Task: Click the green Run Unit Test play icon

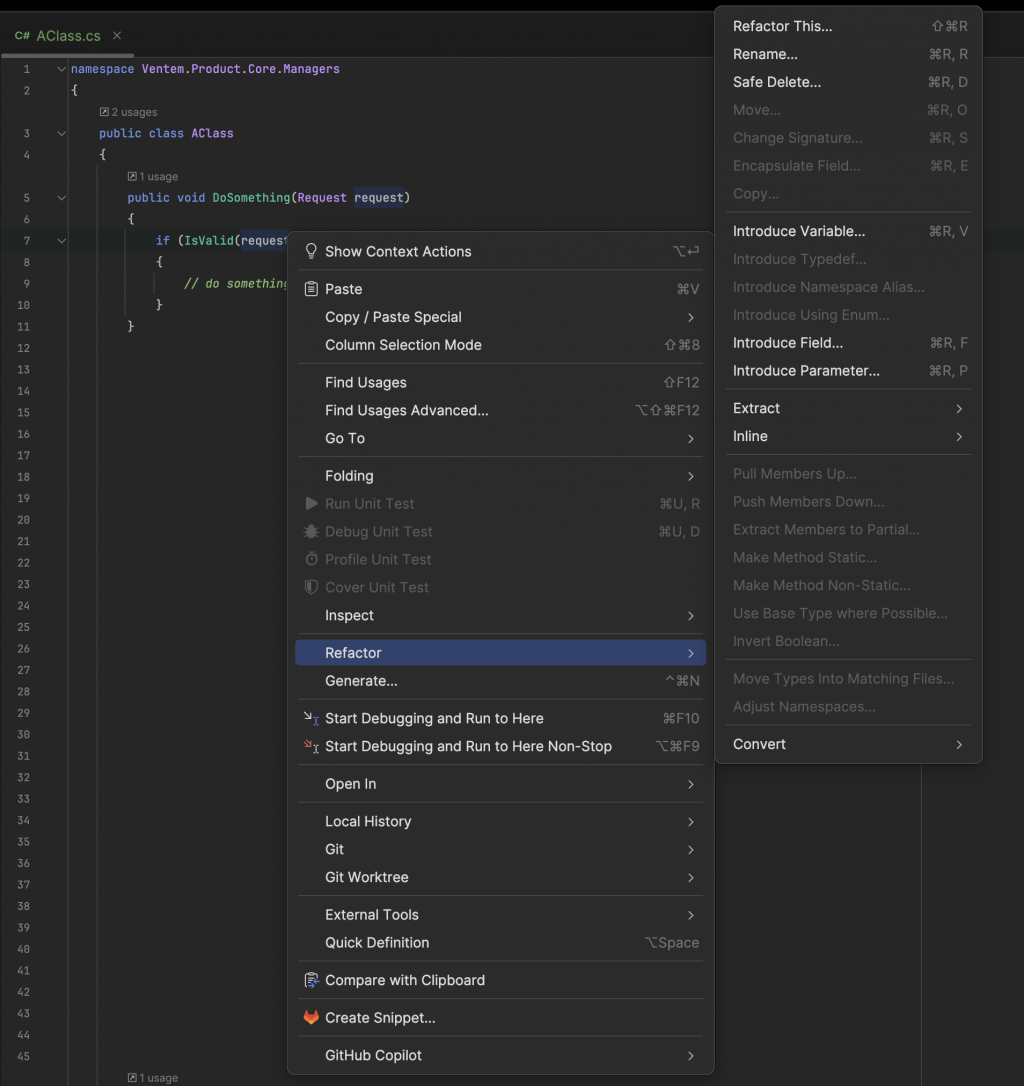Action: [x=311, y=504]
